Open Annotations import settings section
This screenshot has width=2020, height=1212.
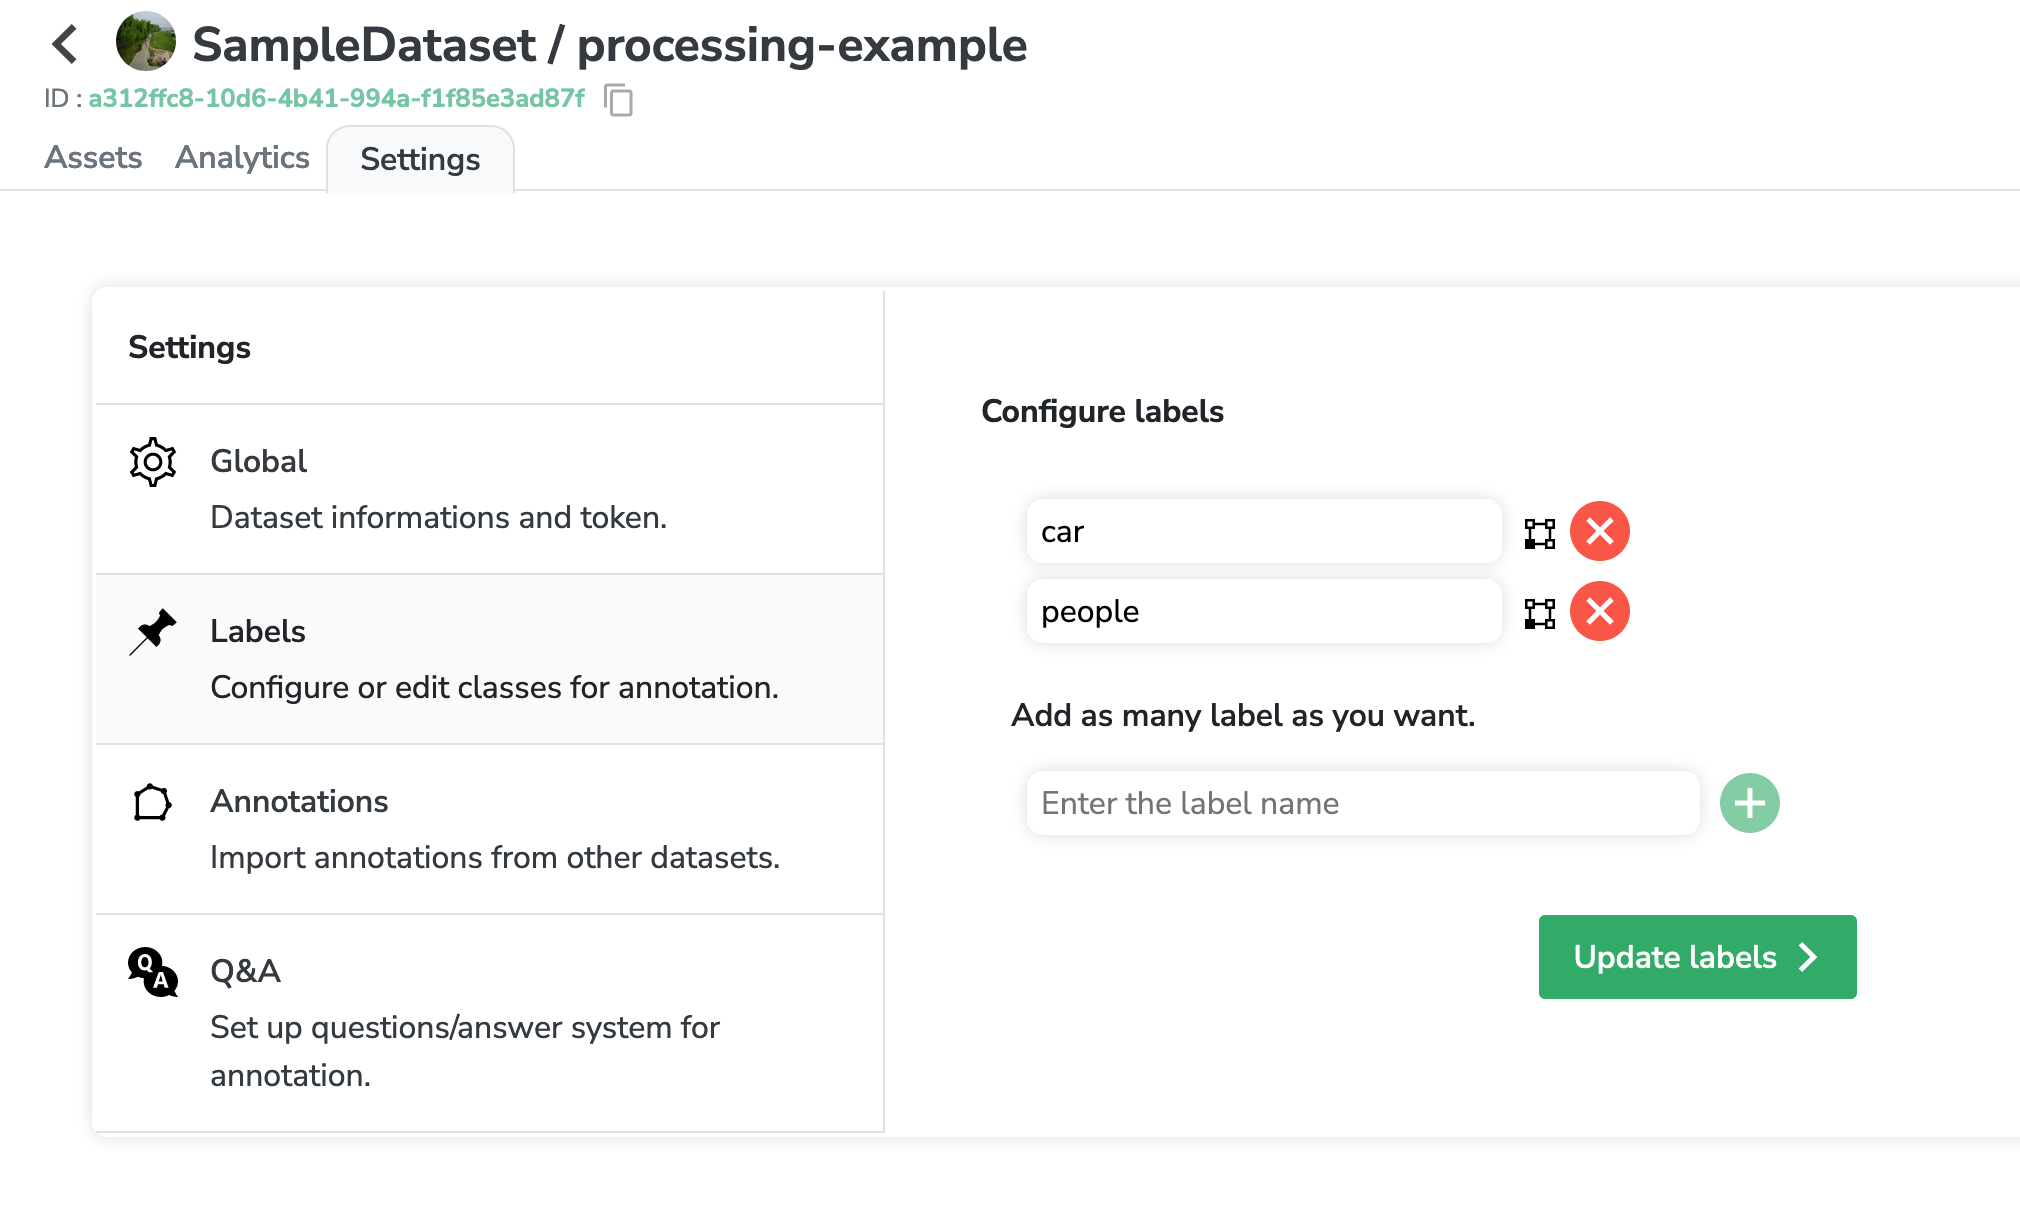coord(490,829)
